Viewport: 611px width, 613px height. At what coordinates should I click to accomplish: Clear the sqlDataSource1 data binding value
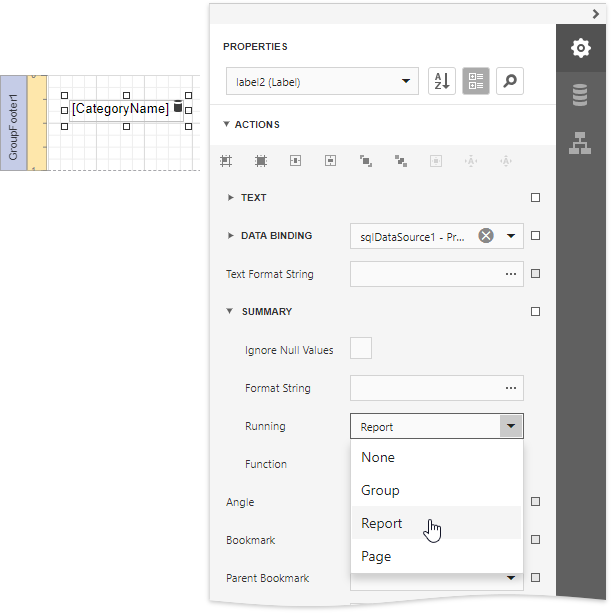tap(485, 236)
